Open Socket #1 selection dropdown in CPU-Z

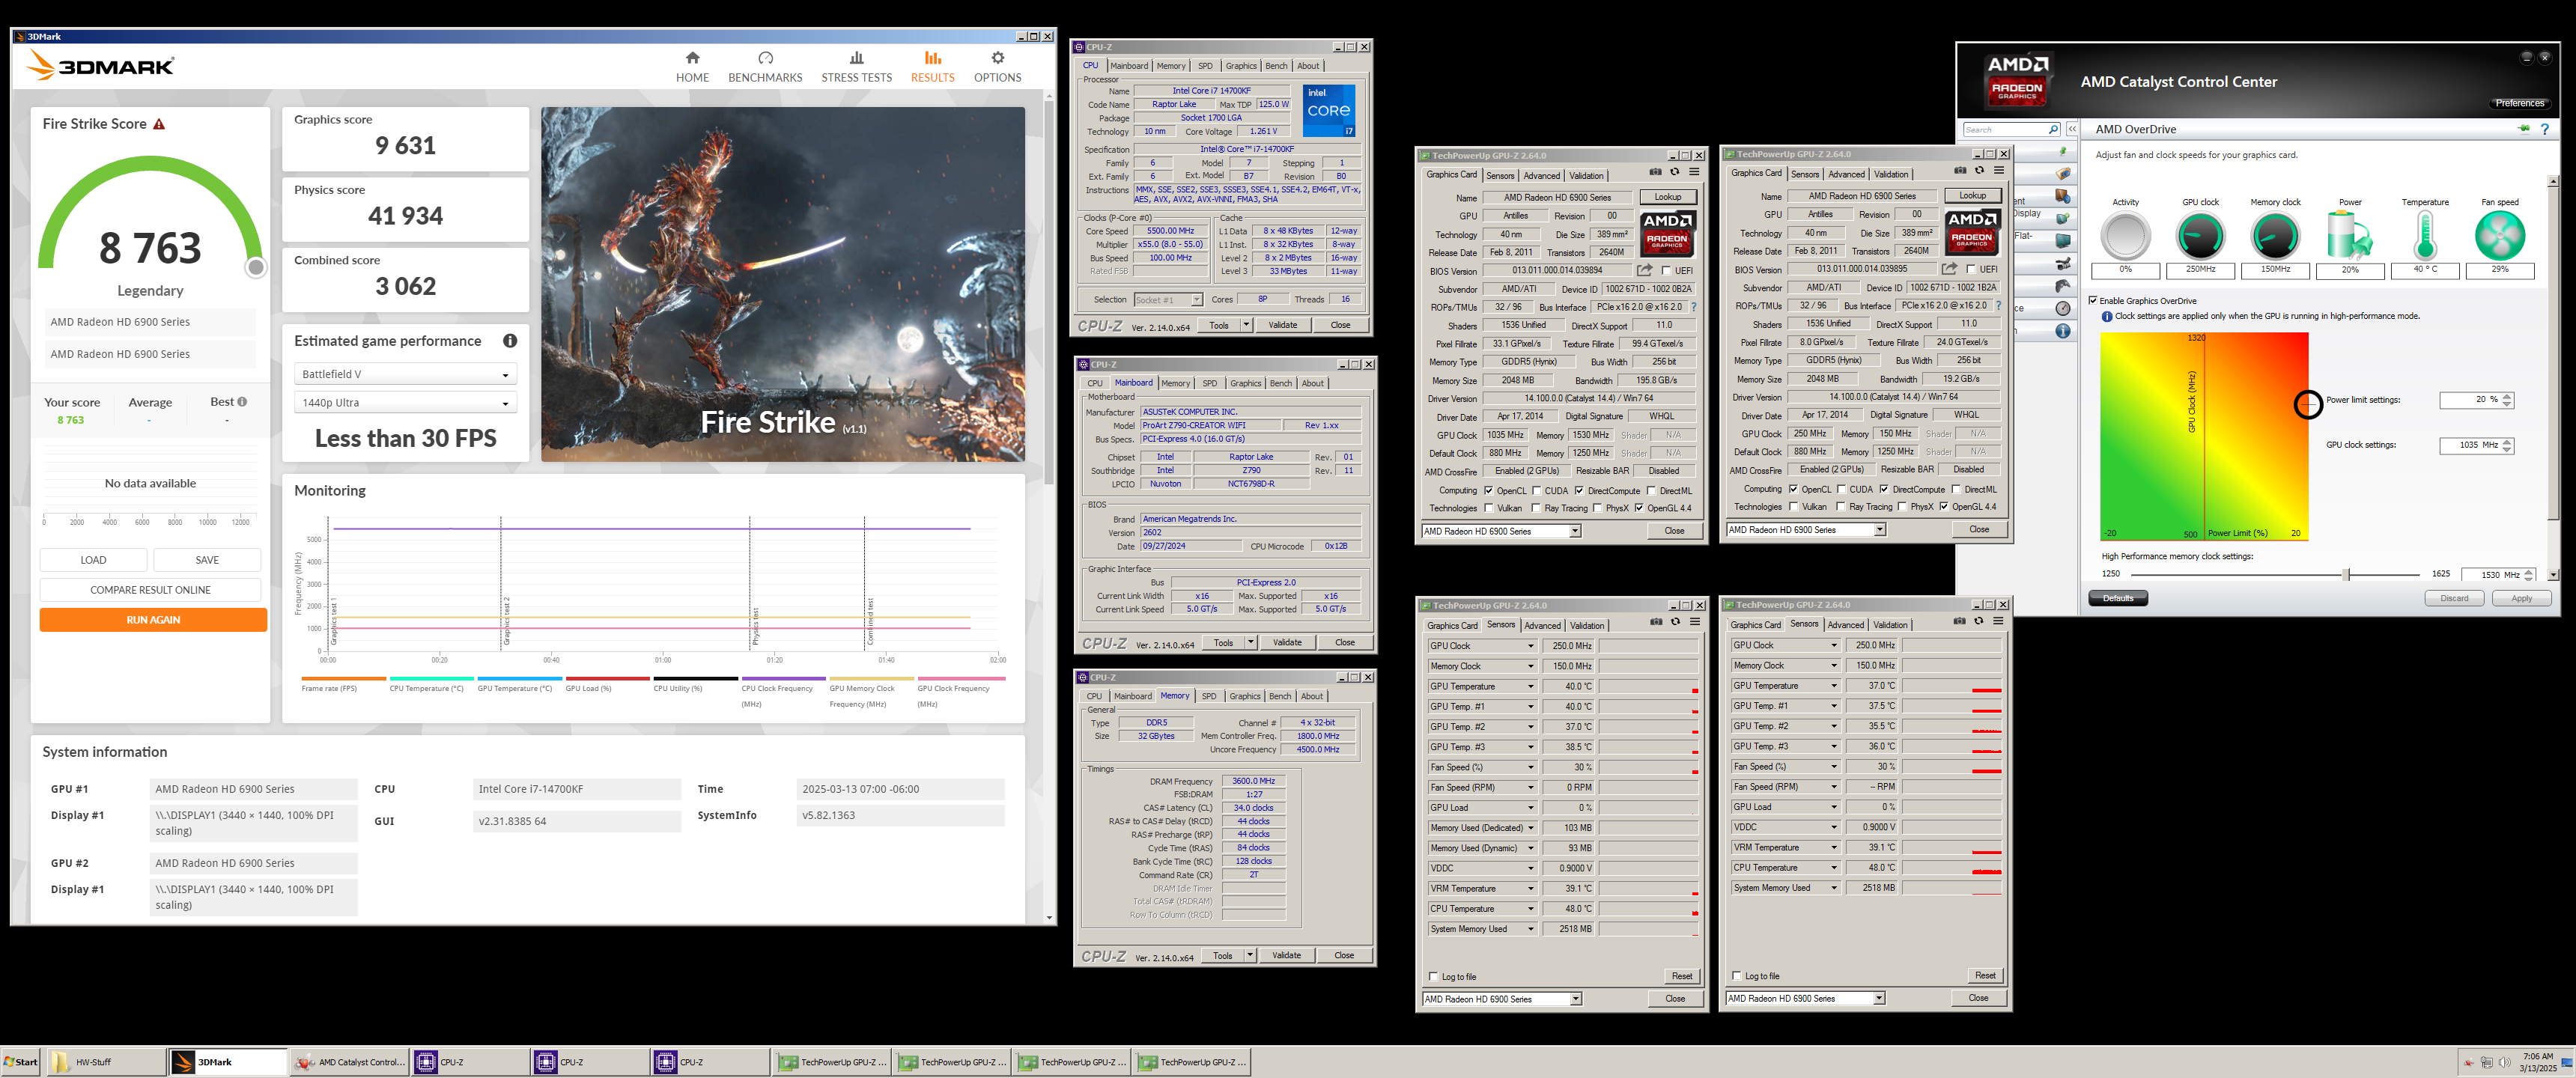[1196, 299]
